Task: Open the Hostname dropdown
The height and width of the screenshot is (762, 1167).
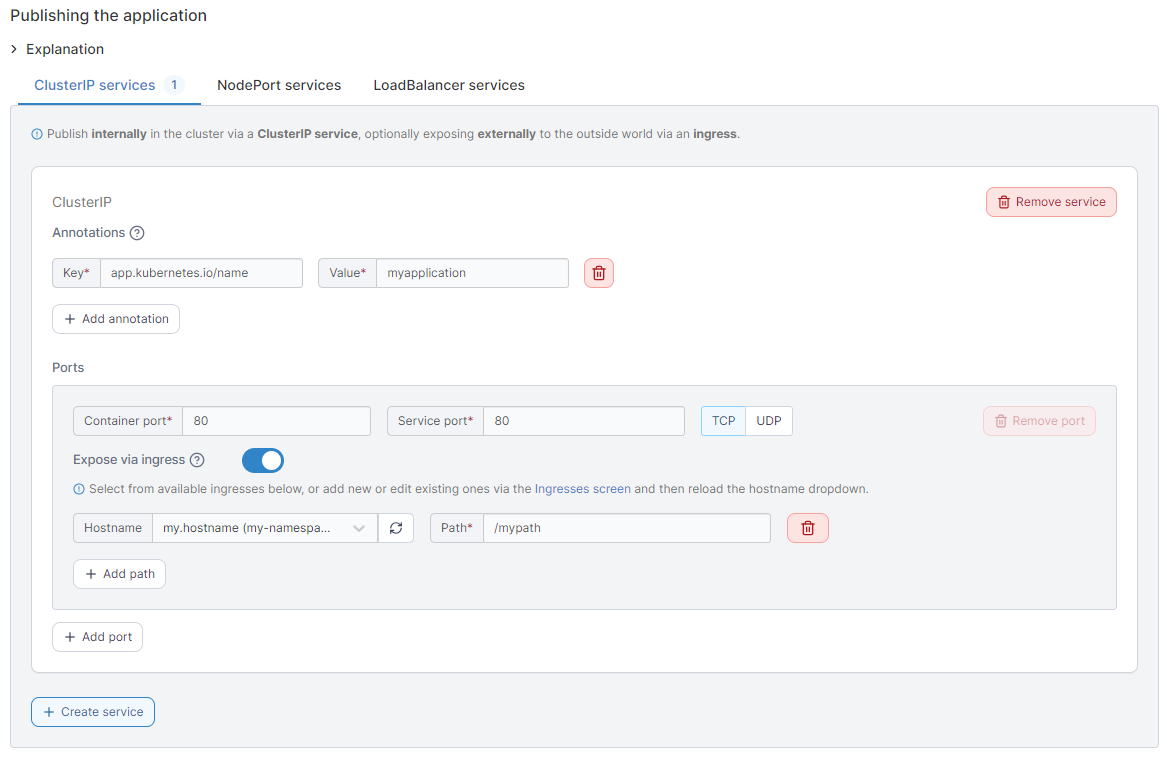Action: 264,528
